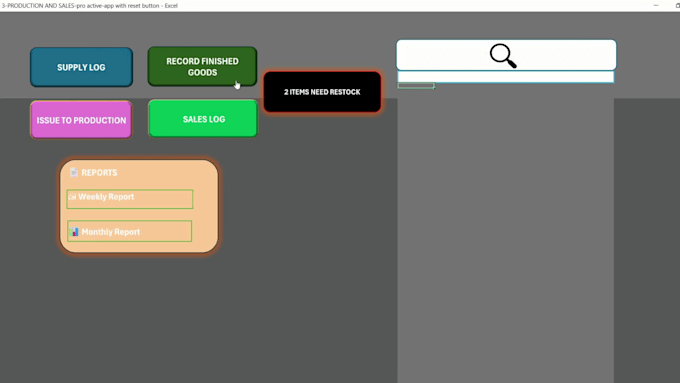Open the Weekly Report link
The height and width of the screenshot is (383, 680).
coord(130,199)
